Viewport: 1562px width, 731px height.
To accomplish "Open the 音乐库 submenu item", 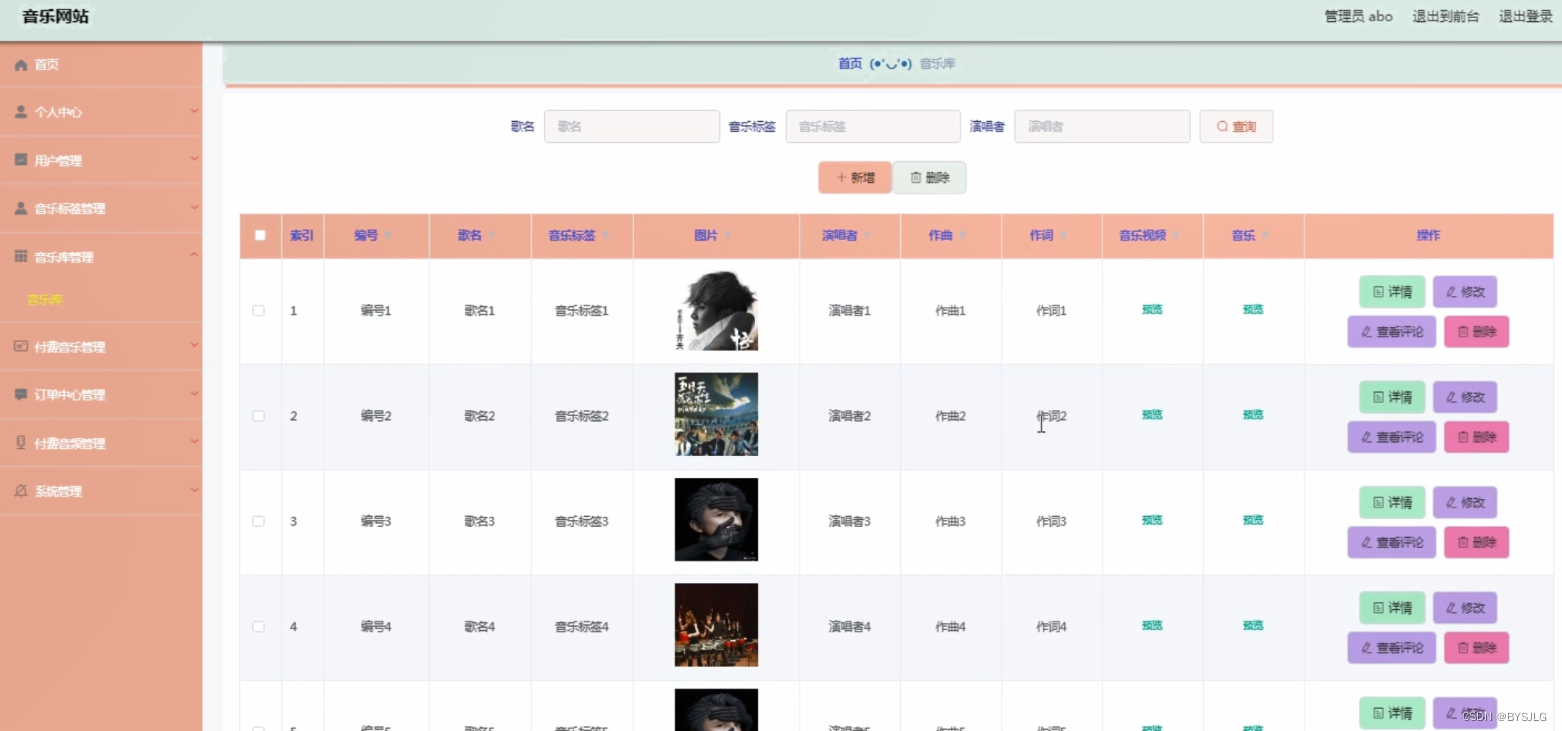I will coord(45,299).
